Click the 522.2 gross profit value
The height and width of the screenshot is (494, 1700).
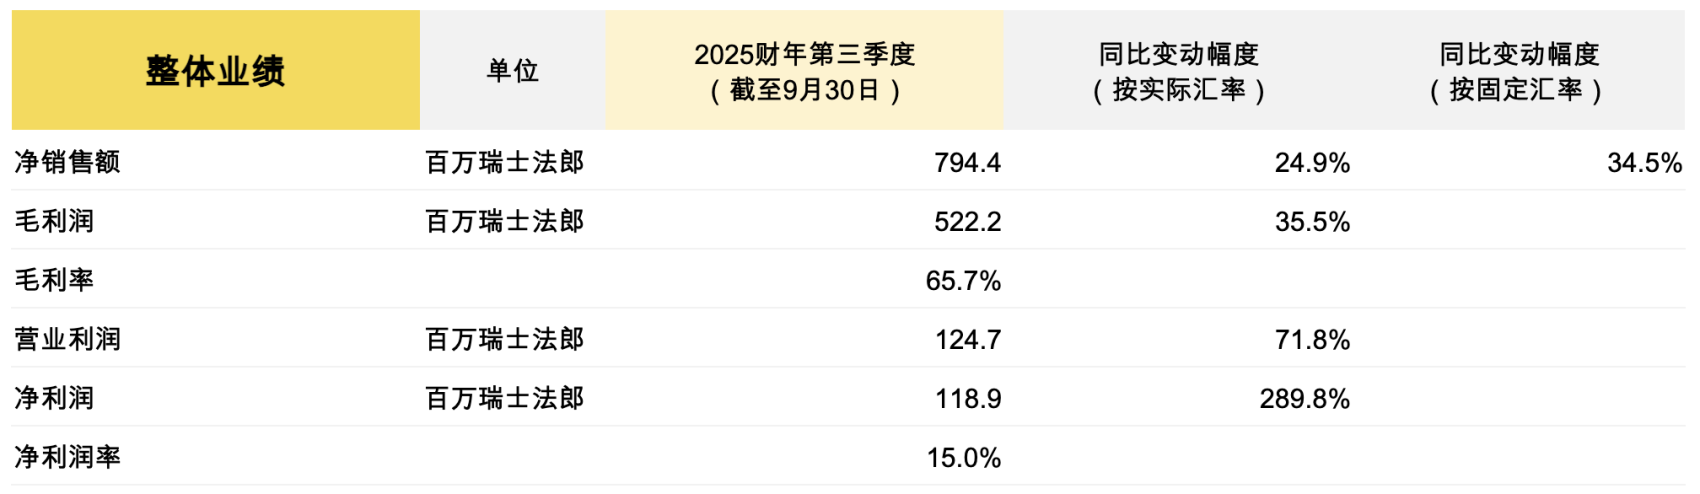pyautogui.click(x=967, y=221)
